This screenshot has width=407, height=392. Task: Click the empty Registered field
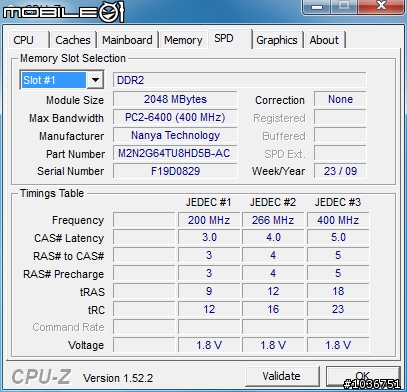(x=340, y=117)
